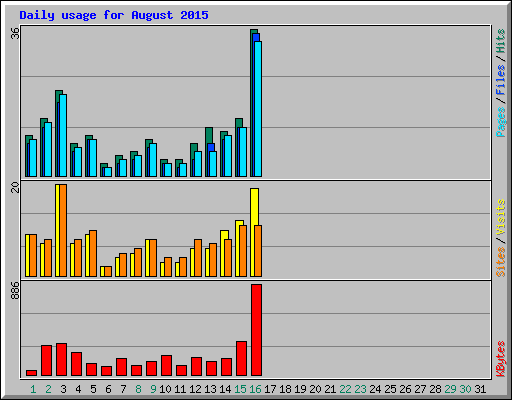Click the orange Sites bar for day 6
The height and width of the screenshot is (400, 512).
point(108,271)
